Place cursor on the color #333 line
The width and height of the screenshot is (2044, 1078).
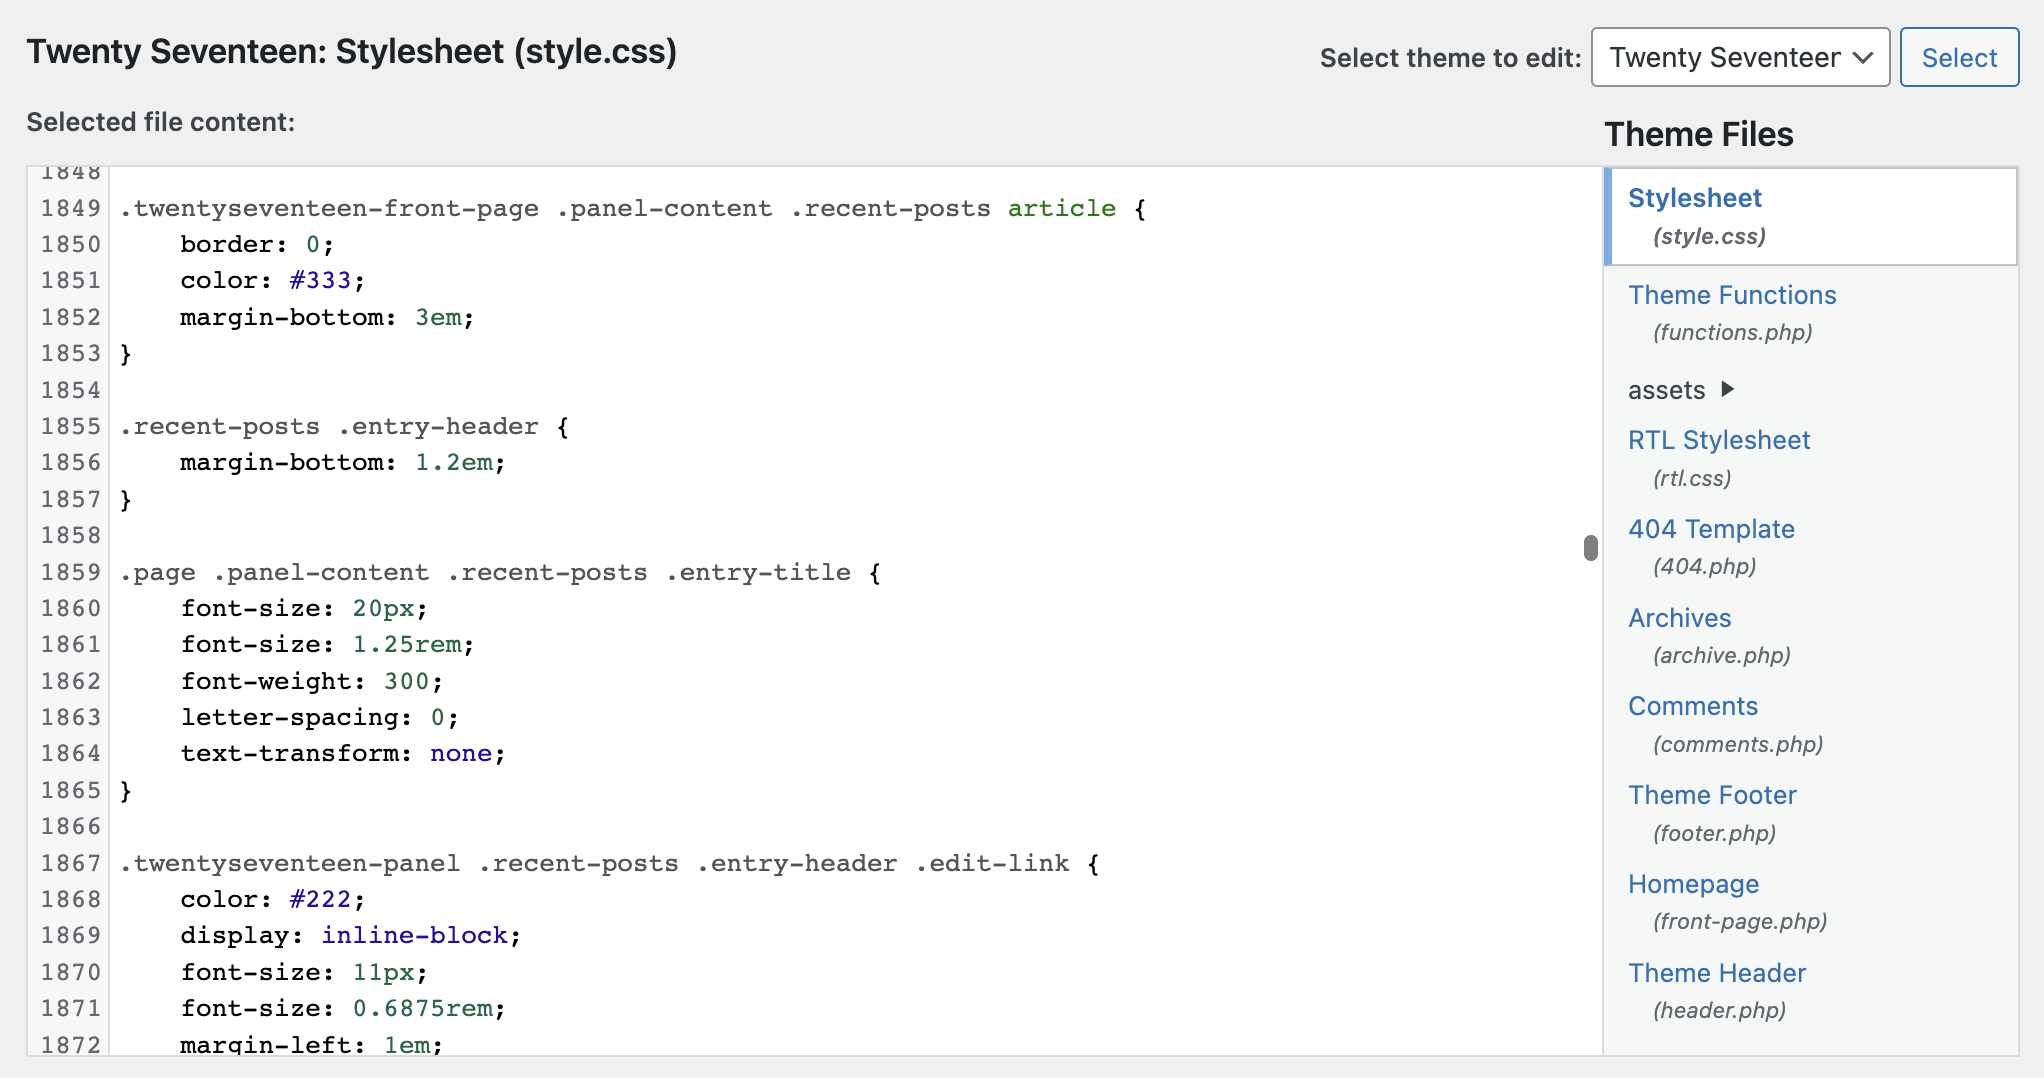(x=272, y=281)
